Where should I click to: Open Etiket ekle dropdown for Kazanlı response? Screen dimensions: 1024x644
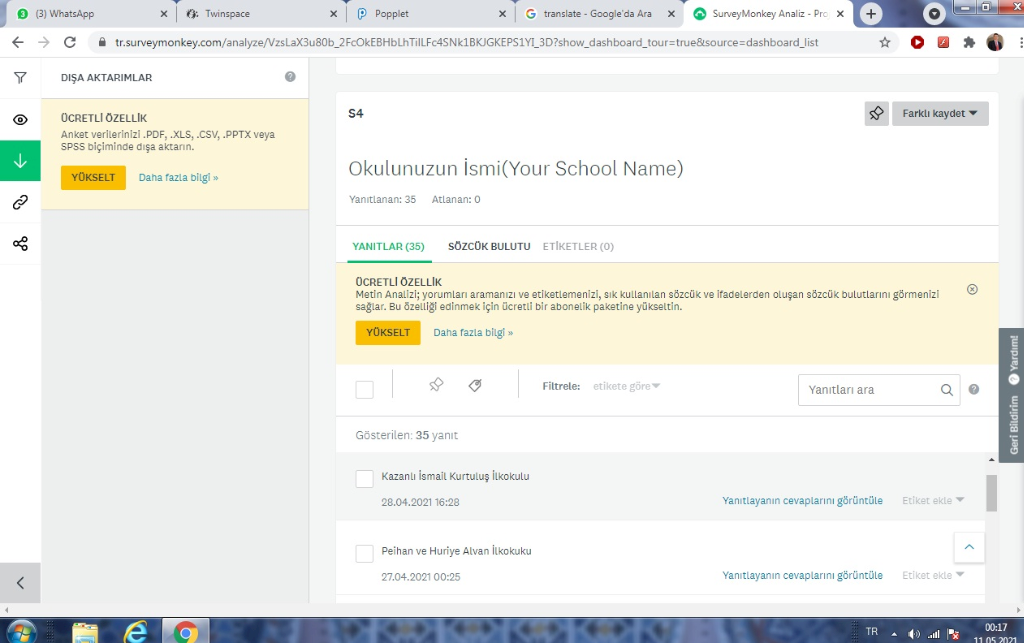(x=933, y=500)
